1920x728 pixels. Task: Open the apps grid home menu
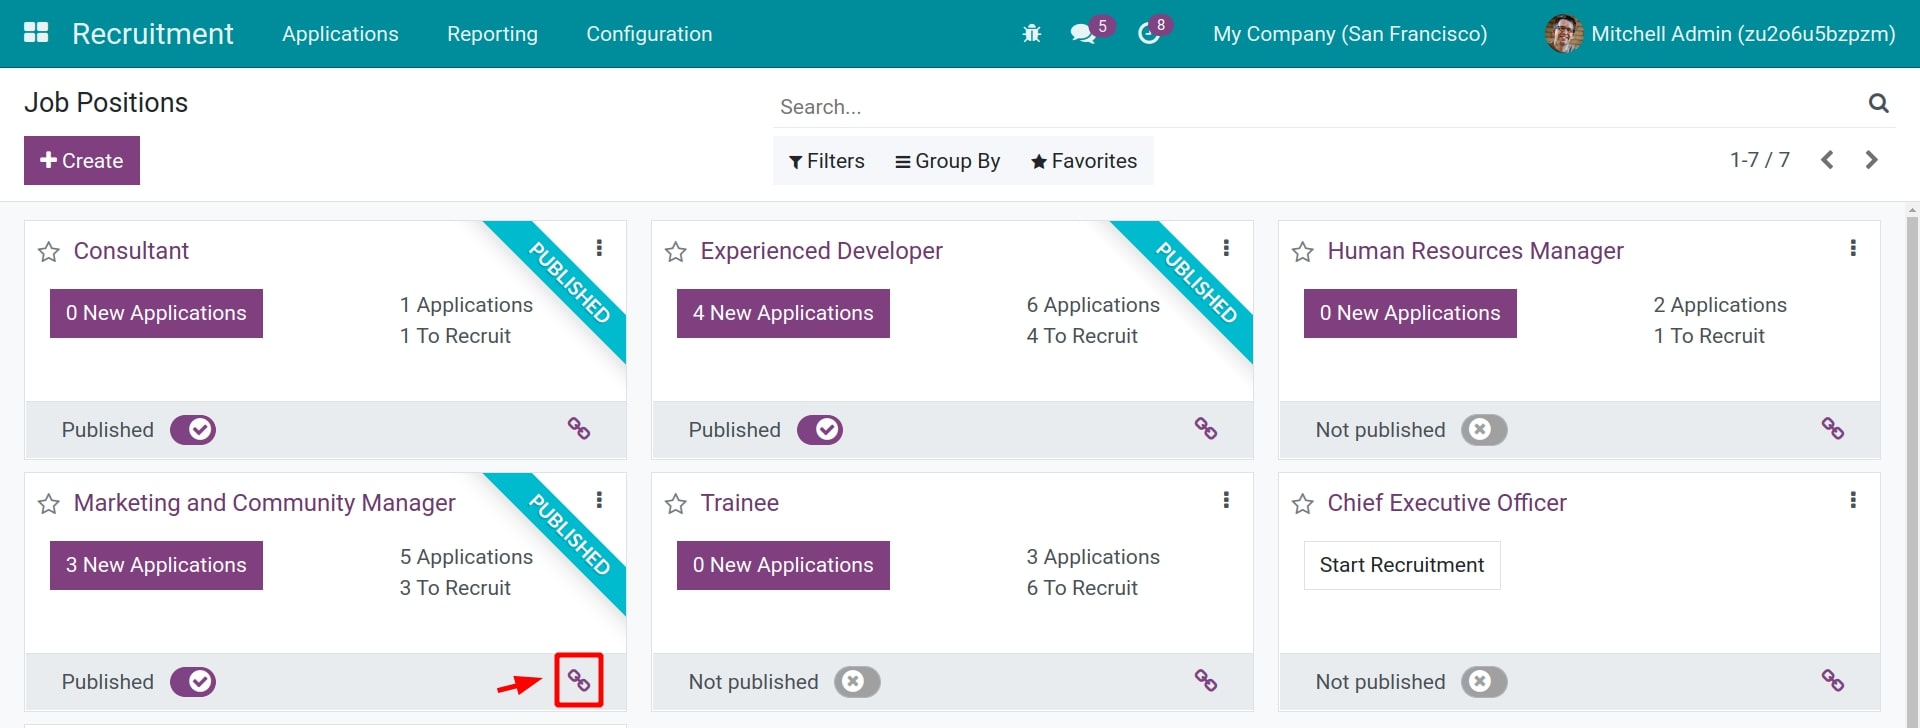pos(36,33)
